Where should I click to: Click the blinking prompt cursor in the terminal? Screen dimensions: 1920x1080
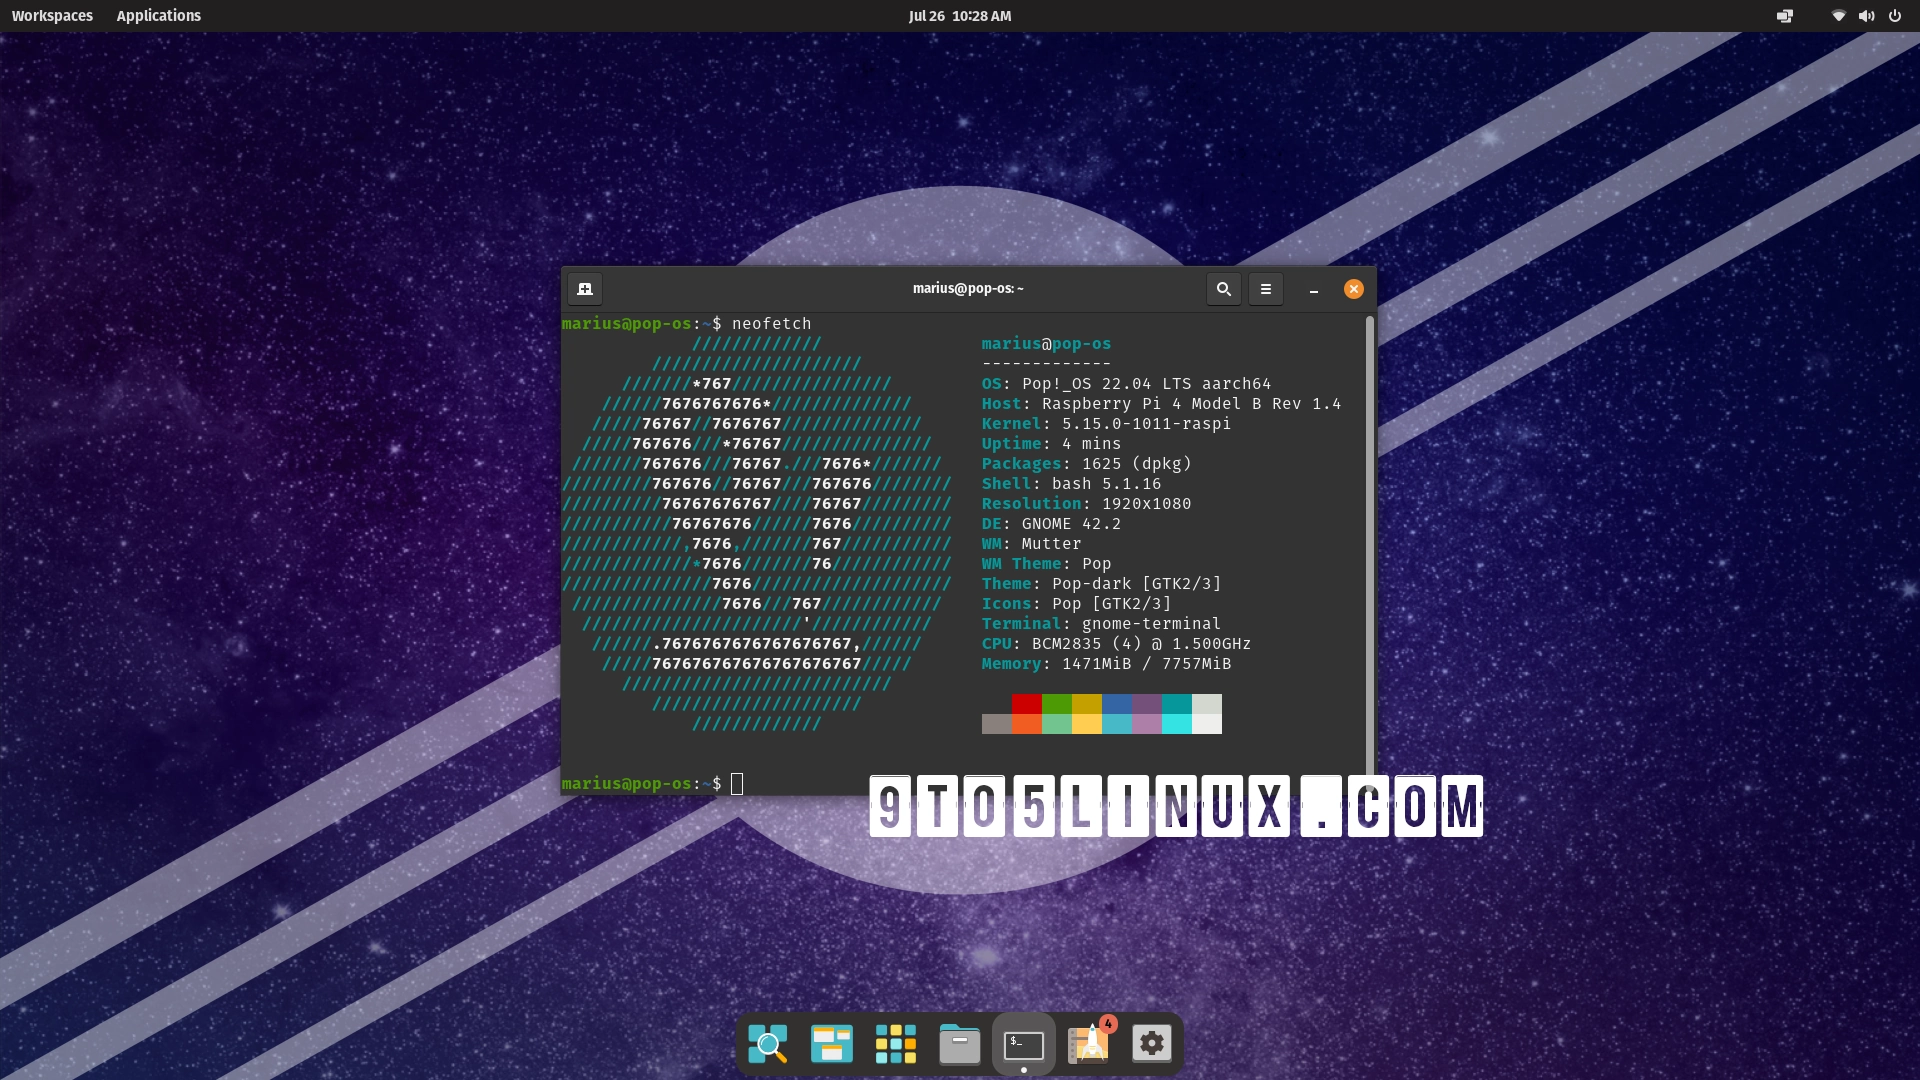(x=738, y=784)
